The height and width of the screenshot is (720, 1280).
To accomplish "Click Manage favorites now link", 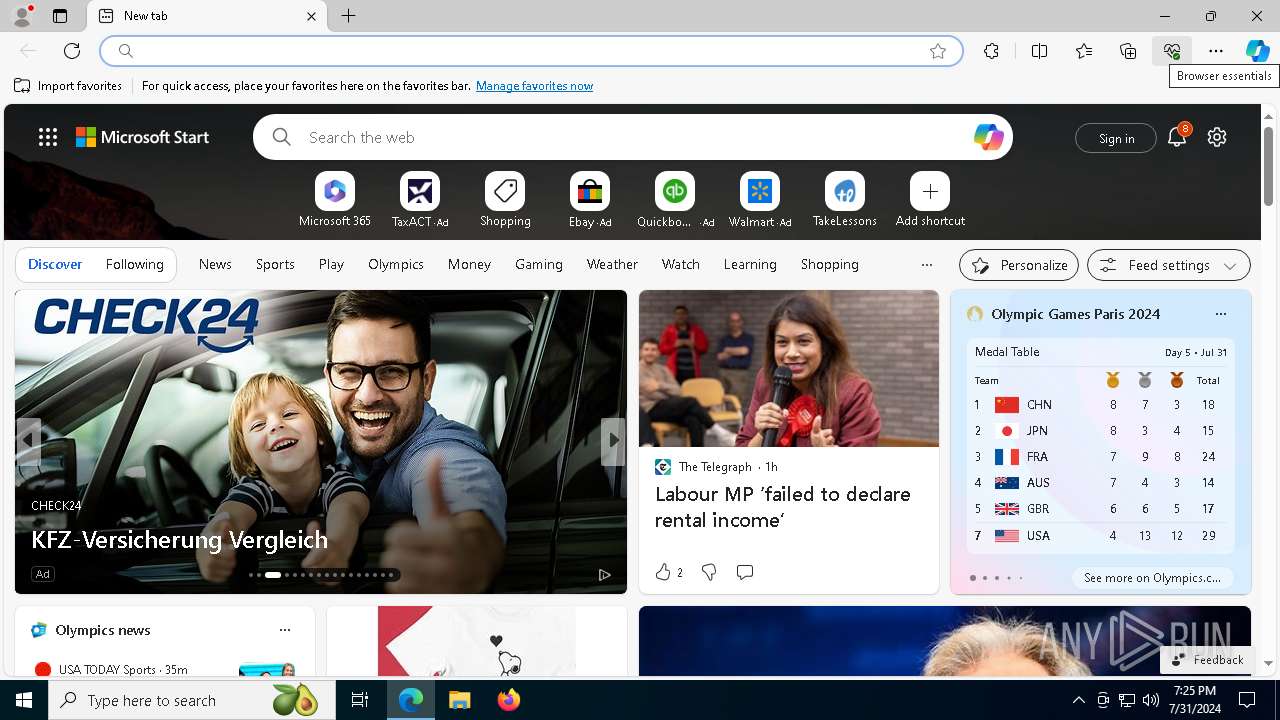I will tap(534, 86).
